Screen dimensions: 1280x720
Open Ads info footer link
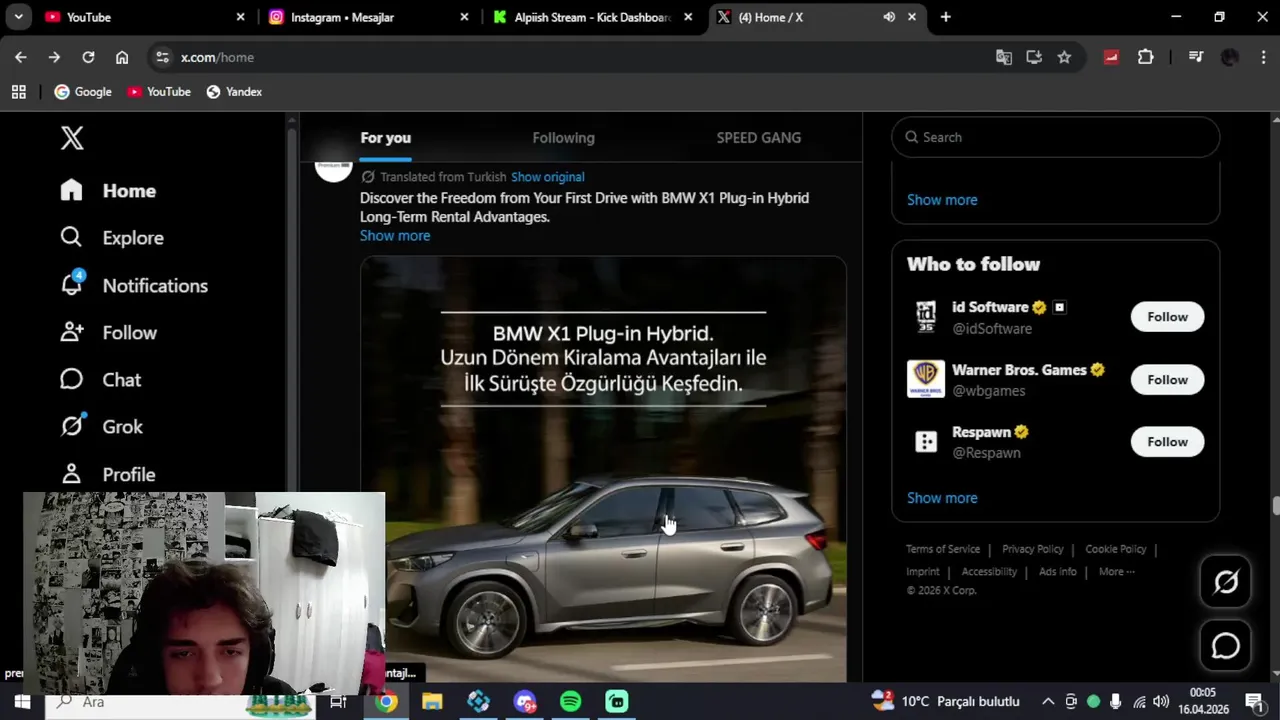tap(1058, 572)
